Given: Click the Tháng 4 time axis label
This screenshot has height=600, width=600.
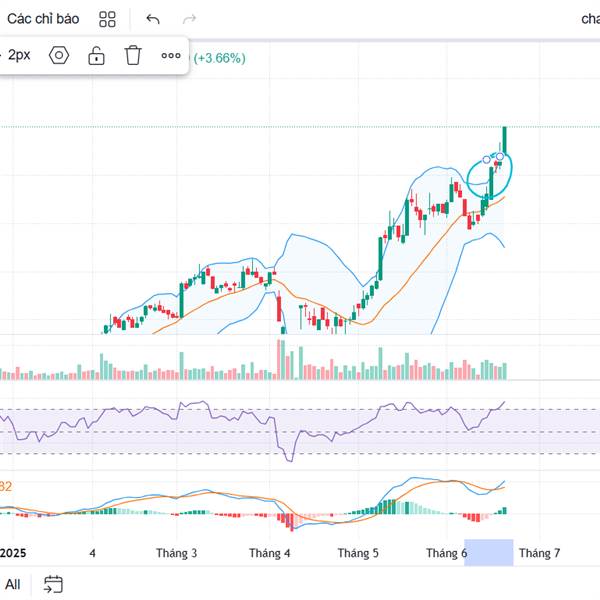Looking at the screenshot, I should [269, 553].
